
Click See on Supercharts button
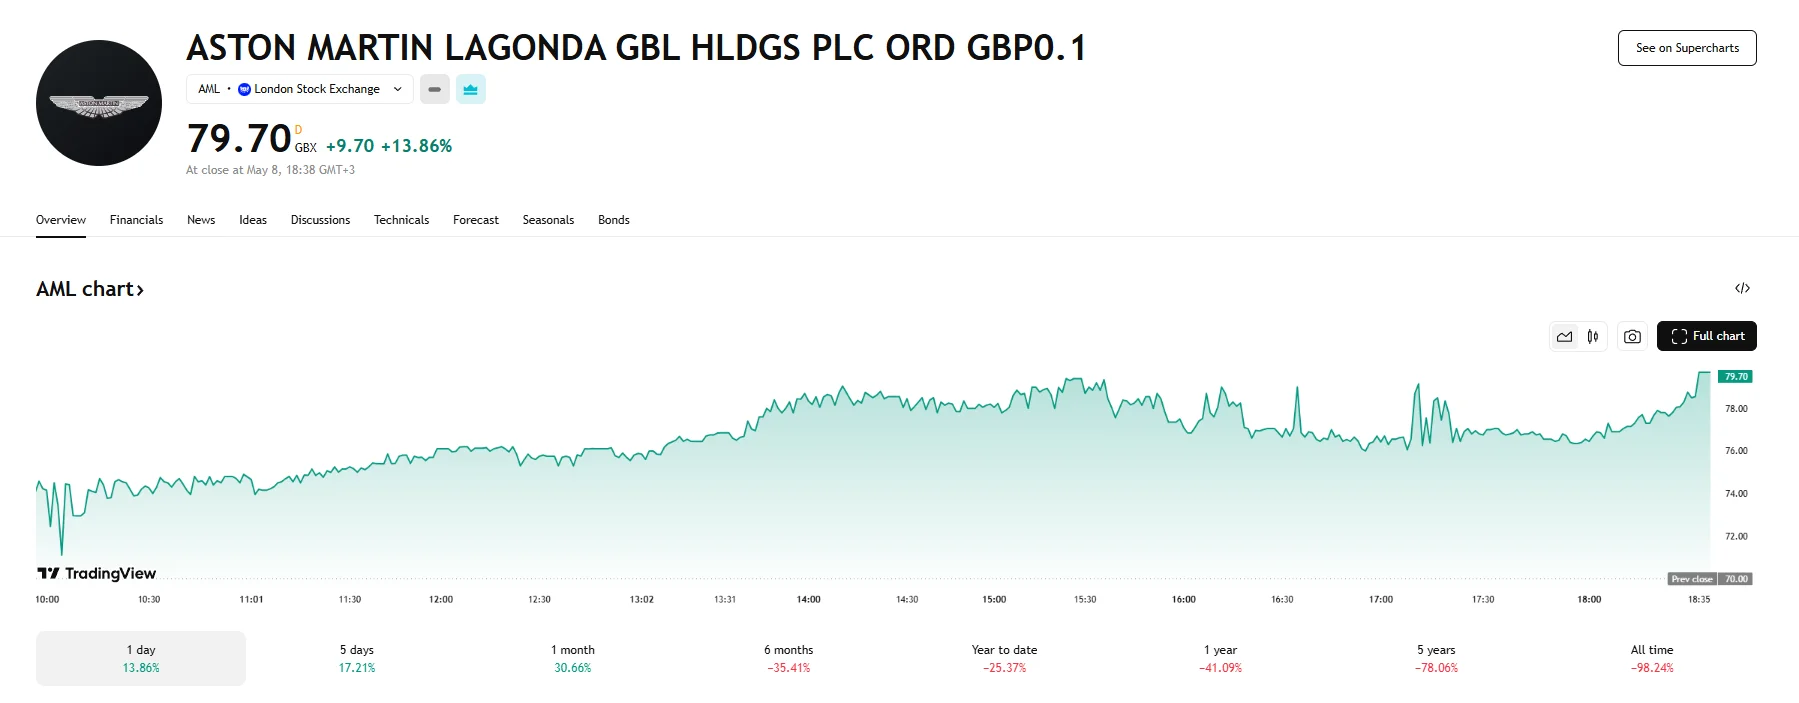(1687, 48)
